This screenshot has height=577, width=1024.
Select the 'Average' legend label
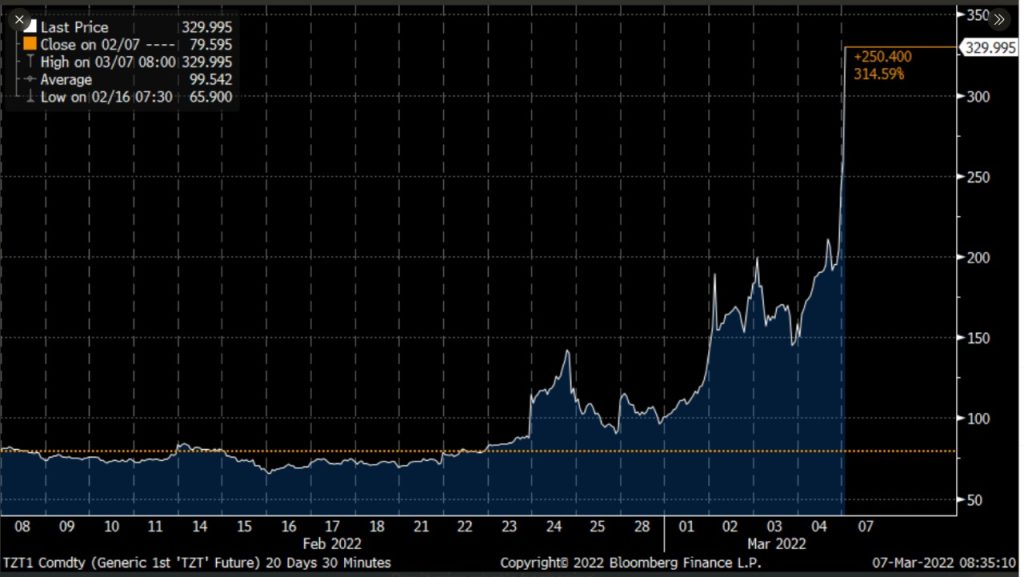pos(66,80)
